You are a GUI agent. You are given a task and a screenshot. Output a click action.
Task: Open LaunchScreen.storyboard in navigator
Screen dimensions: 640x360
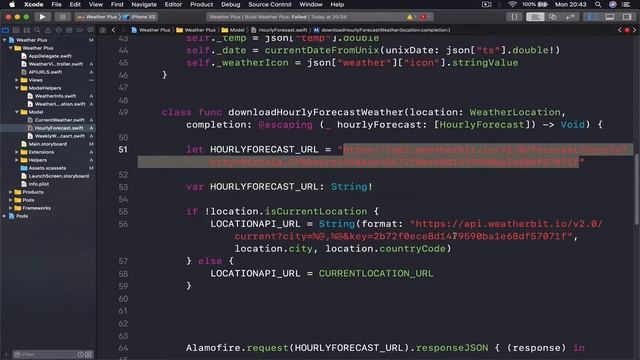58,176
